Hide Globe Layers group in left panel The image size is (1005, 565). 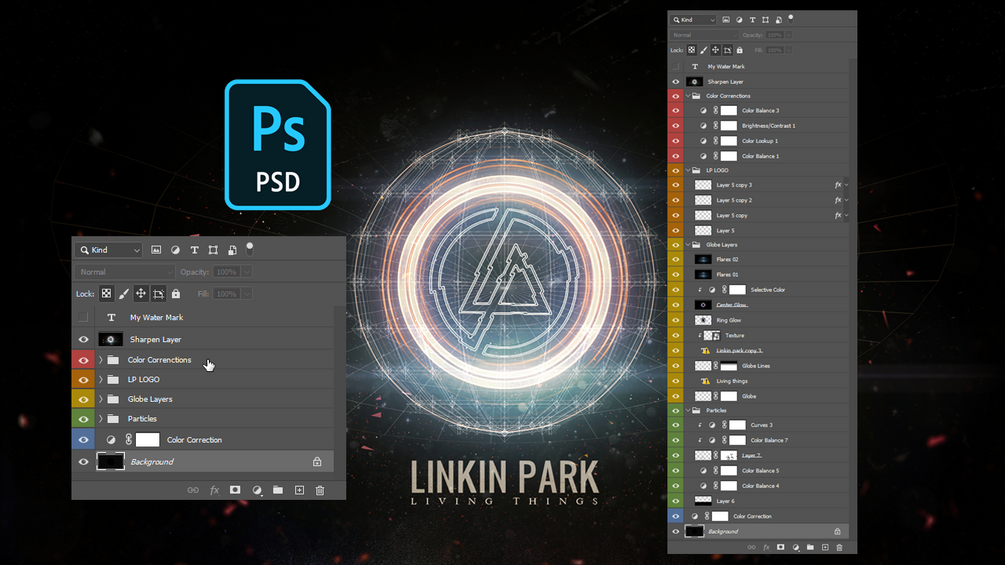coord(83,399)
